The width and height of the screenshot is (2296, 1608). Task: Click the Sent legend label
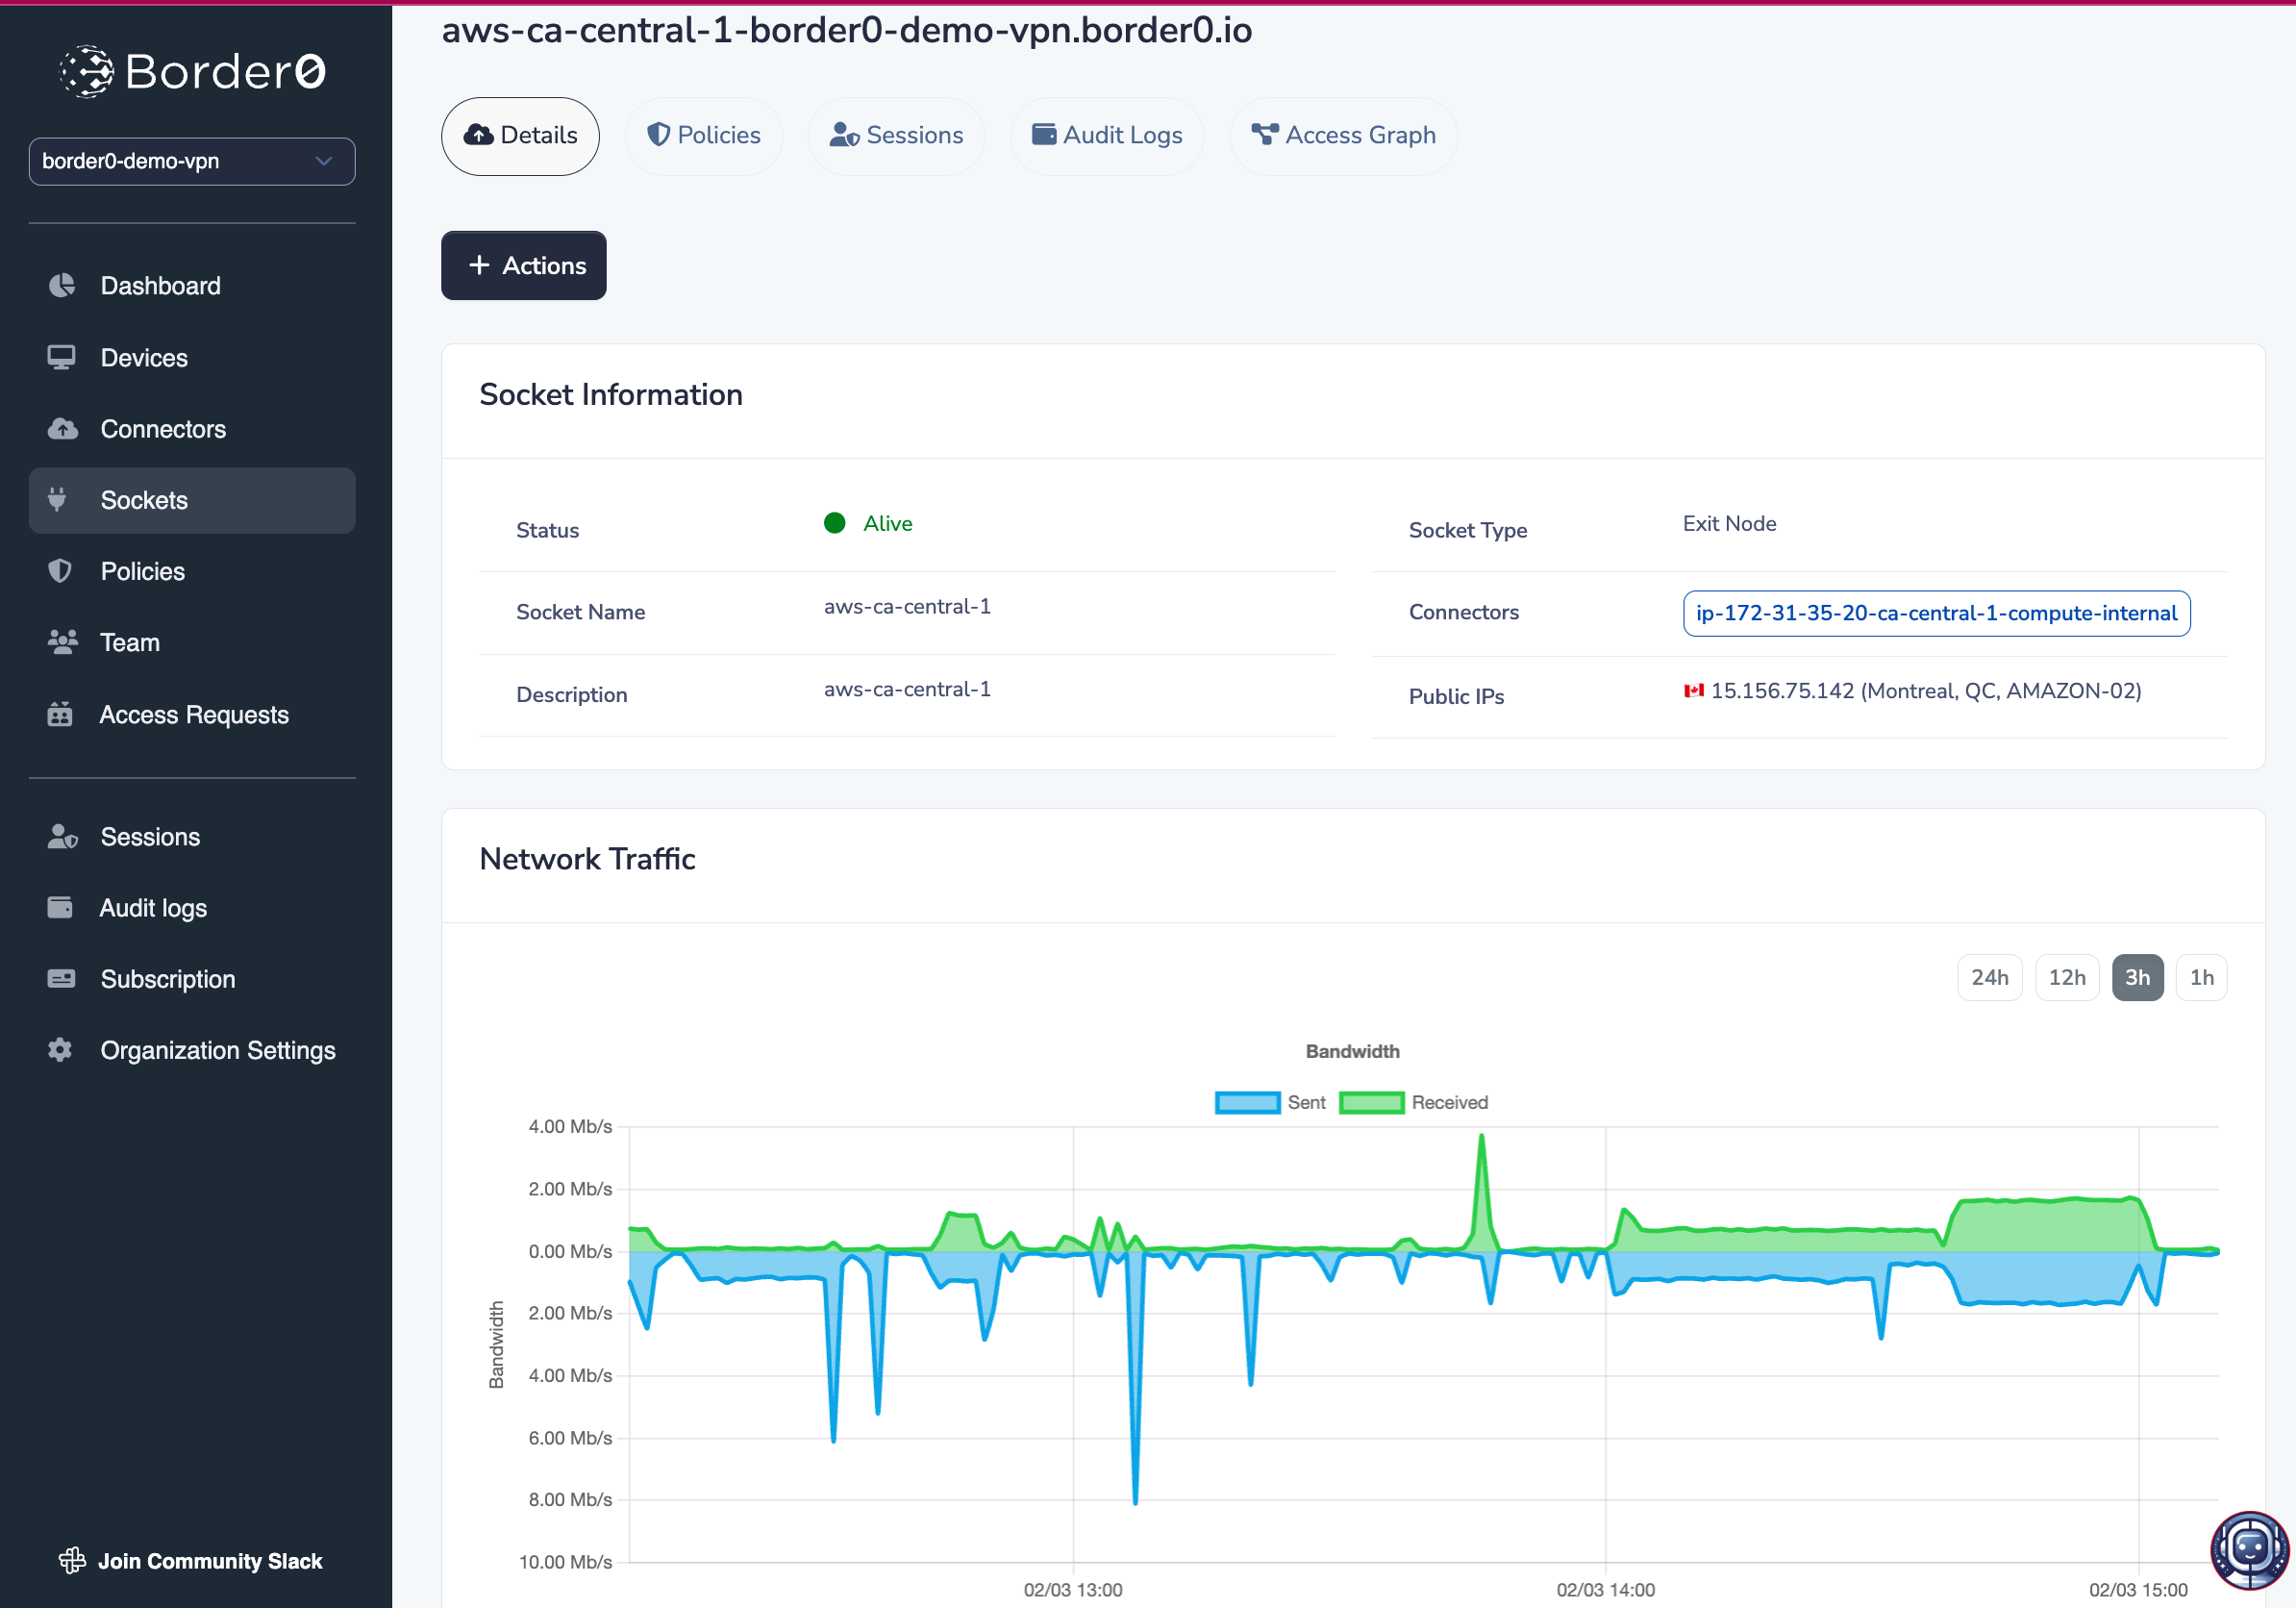(1306, 1102)
